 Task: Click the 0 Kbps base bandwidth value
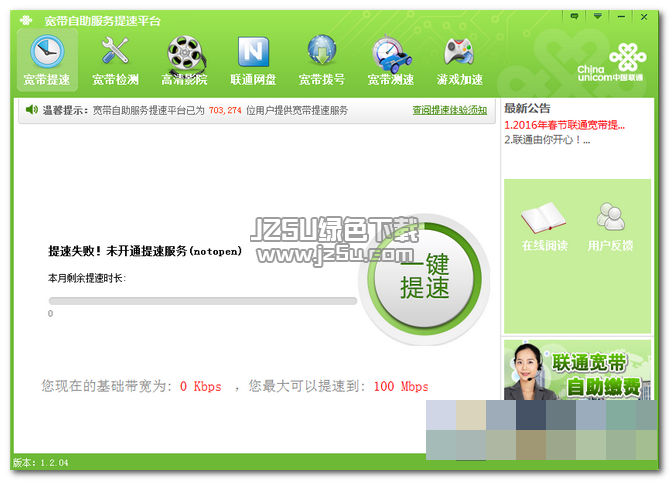(x=200, y=386)
